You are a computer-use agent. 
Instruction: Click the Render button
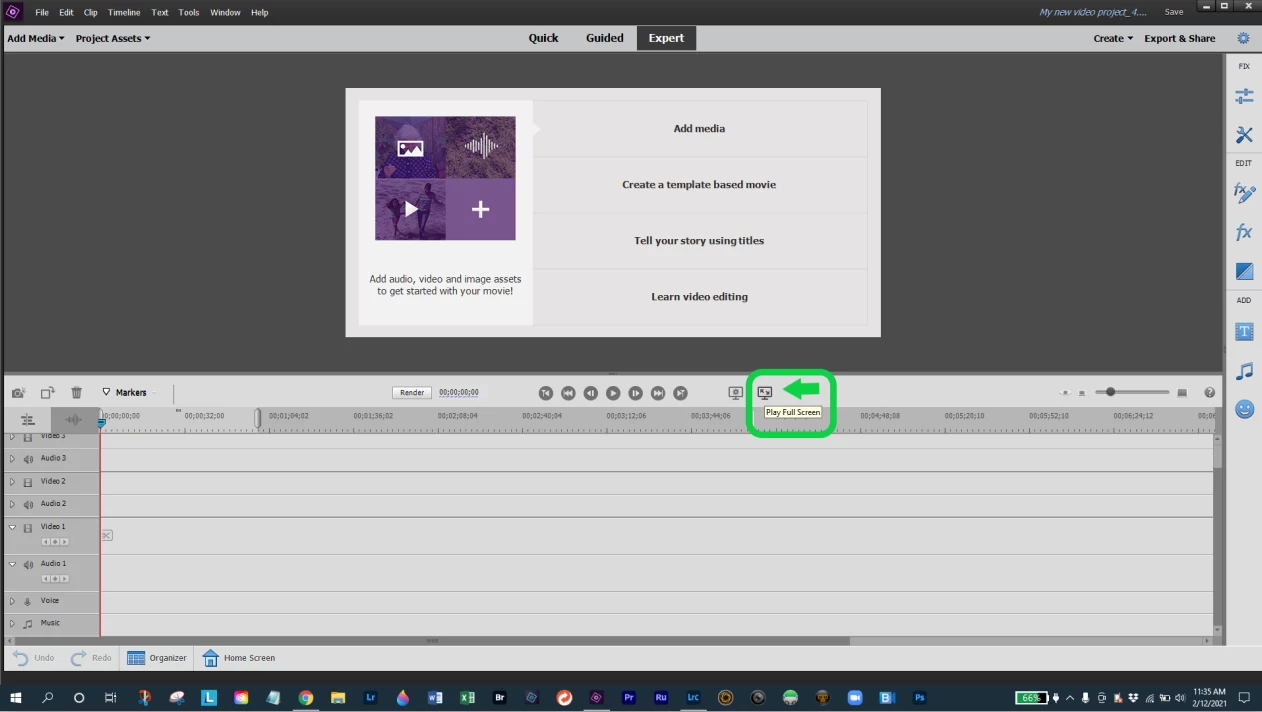412,393
